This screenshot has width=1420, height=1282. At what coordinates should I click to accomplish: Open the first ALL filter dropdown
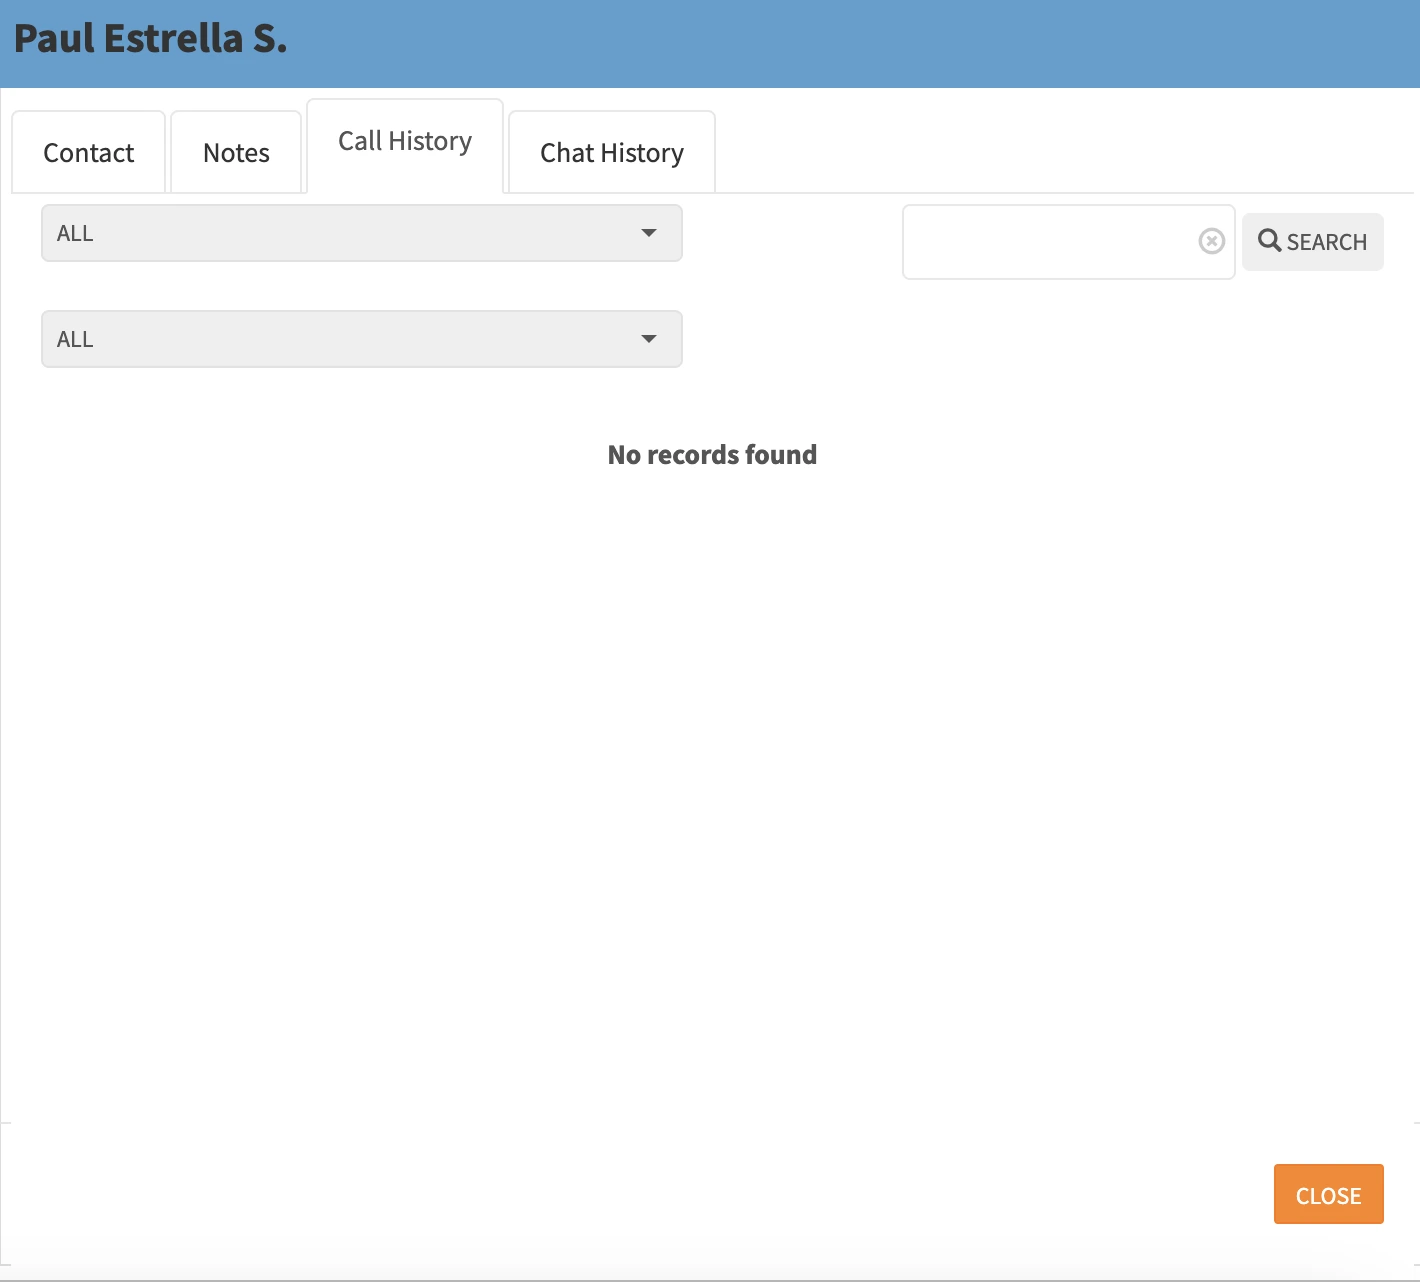pos(361,233)
